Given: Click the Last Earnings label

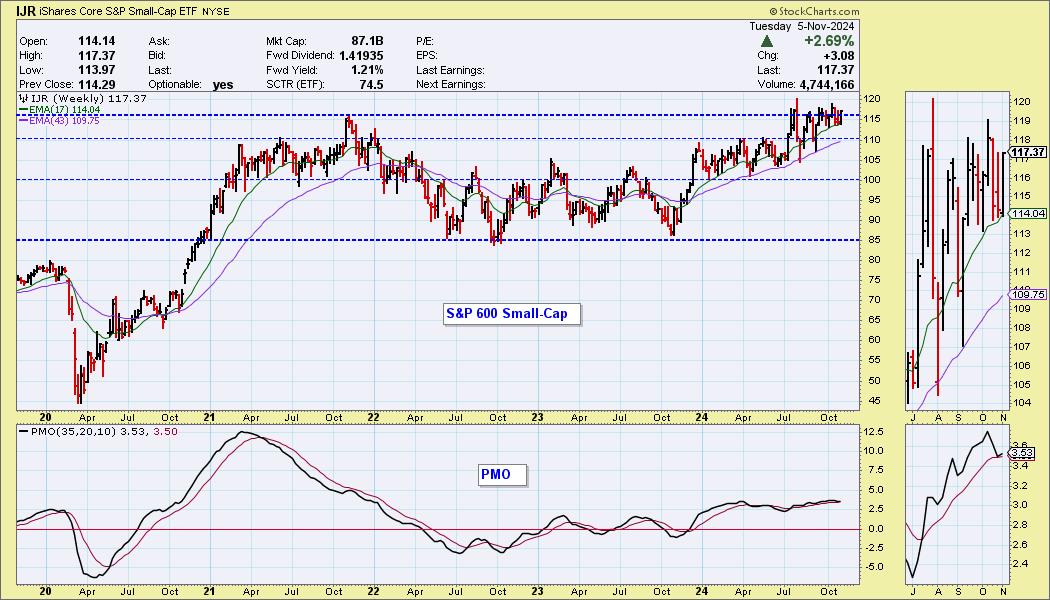Looking at the screenshot, I should pyautogui.click(x=450, y=70).
